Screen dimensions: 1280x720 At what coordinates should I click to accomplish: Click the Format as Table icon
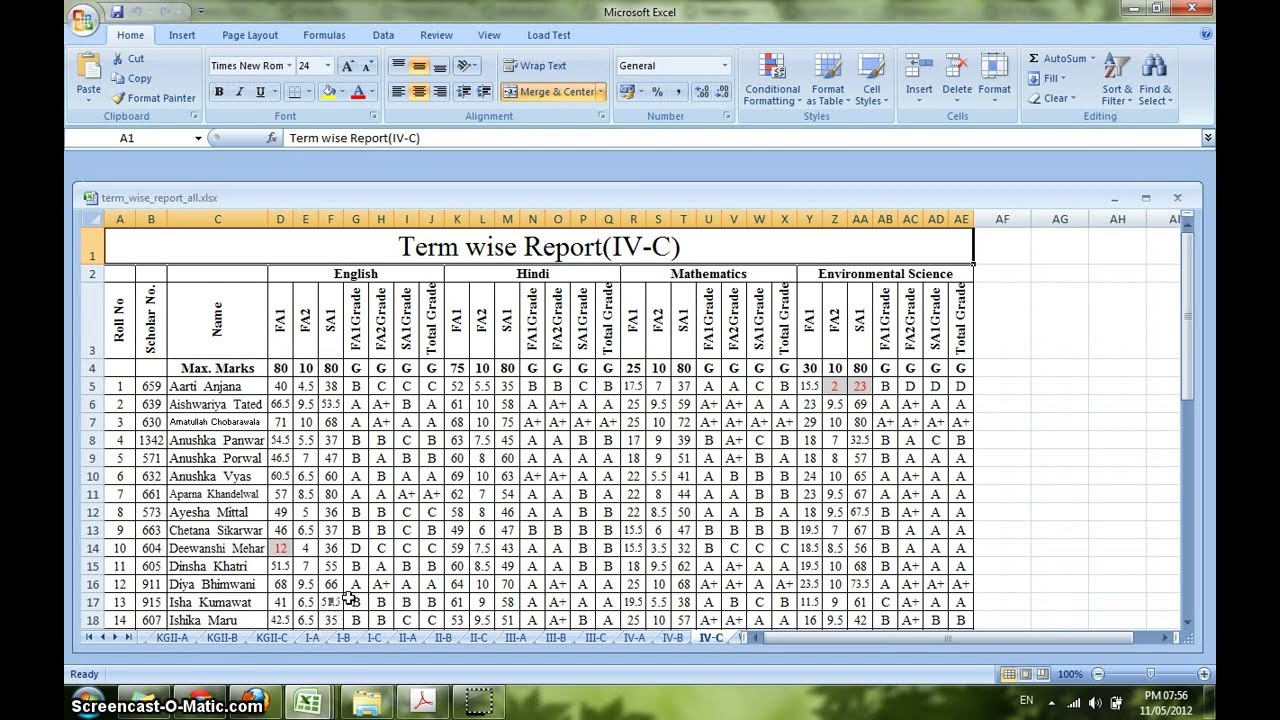click(x=828, y=80)
